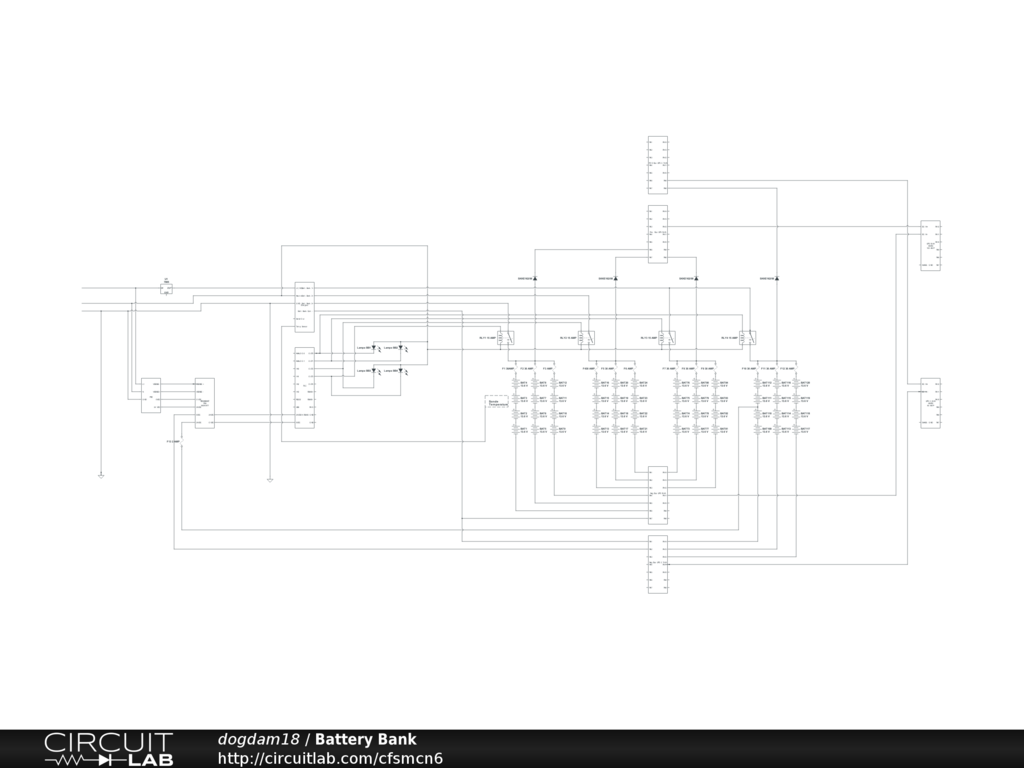Click the leftmost diode above the relays

(x=535, y=278)
